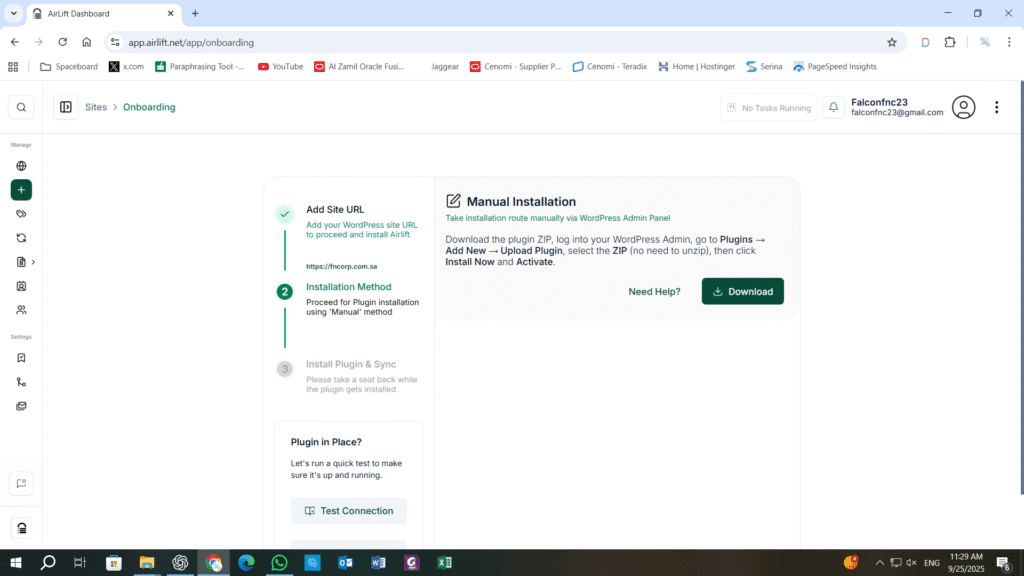Expand the reports icon chevron
The width and height of the screenshot is (1024, 576).
[x=33, y=262]
